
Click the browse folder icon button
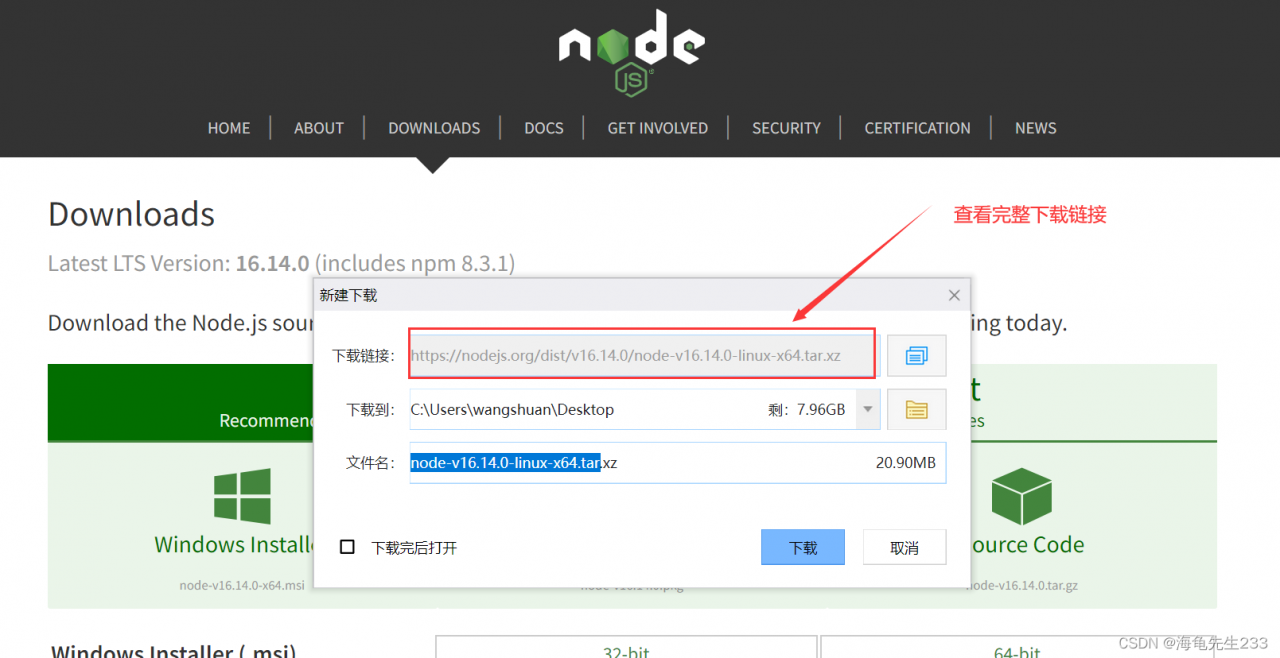[917, 409]
